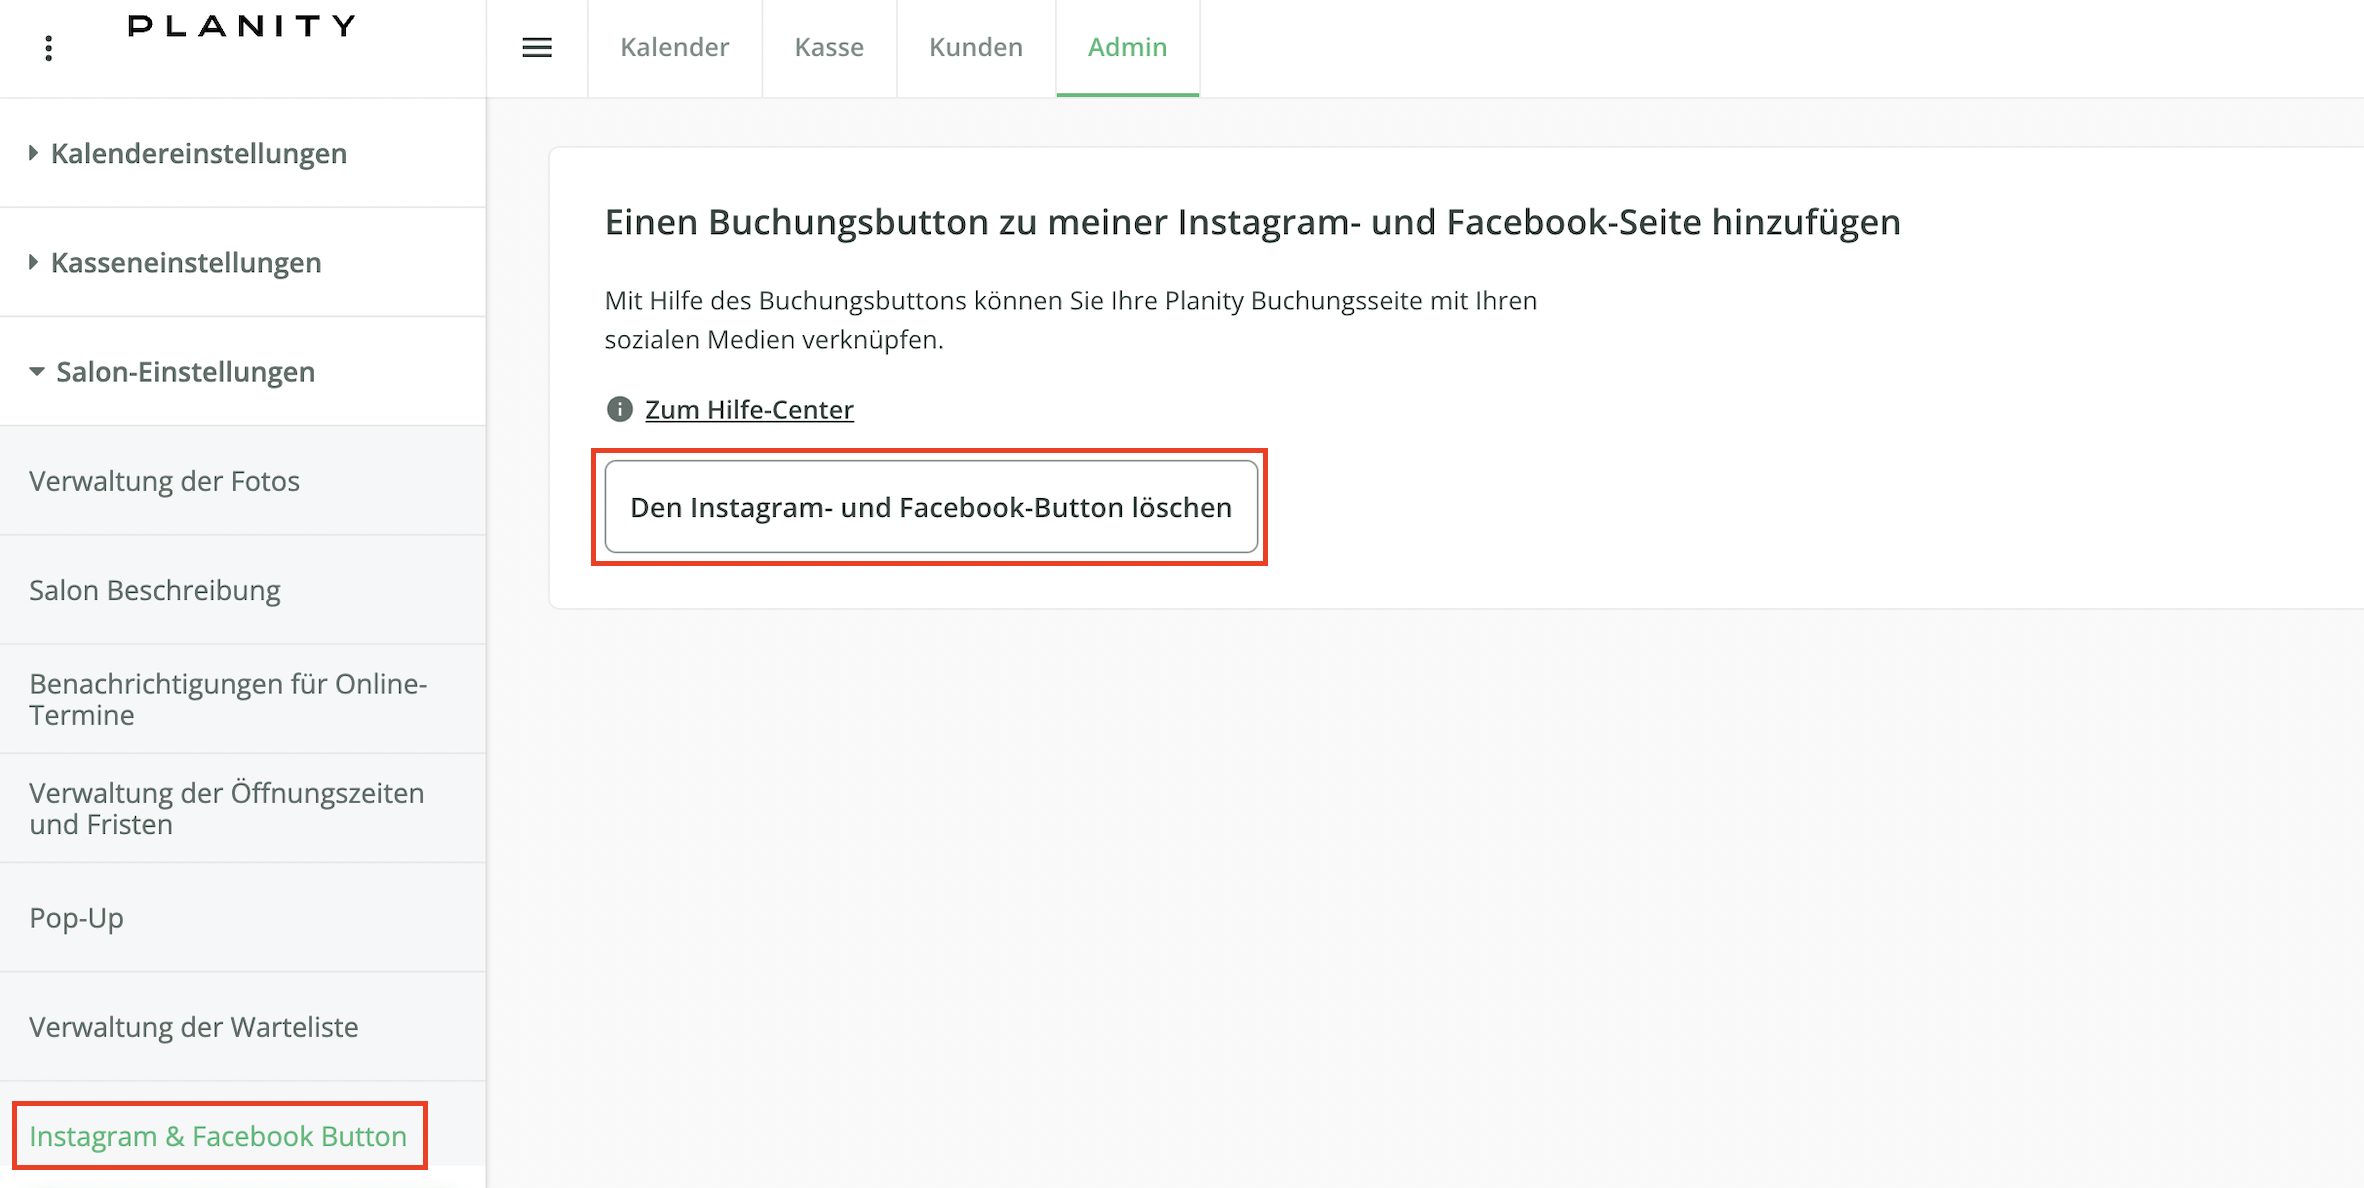The height and width of the screenshot is (1188, 2364).
Task: Select Instagram & Facebook Button item
Action: (x=218, y=1136)
